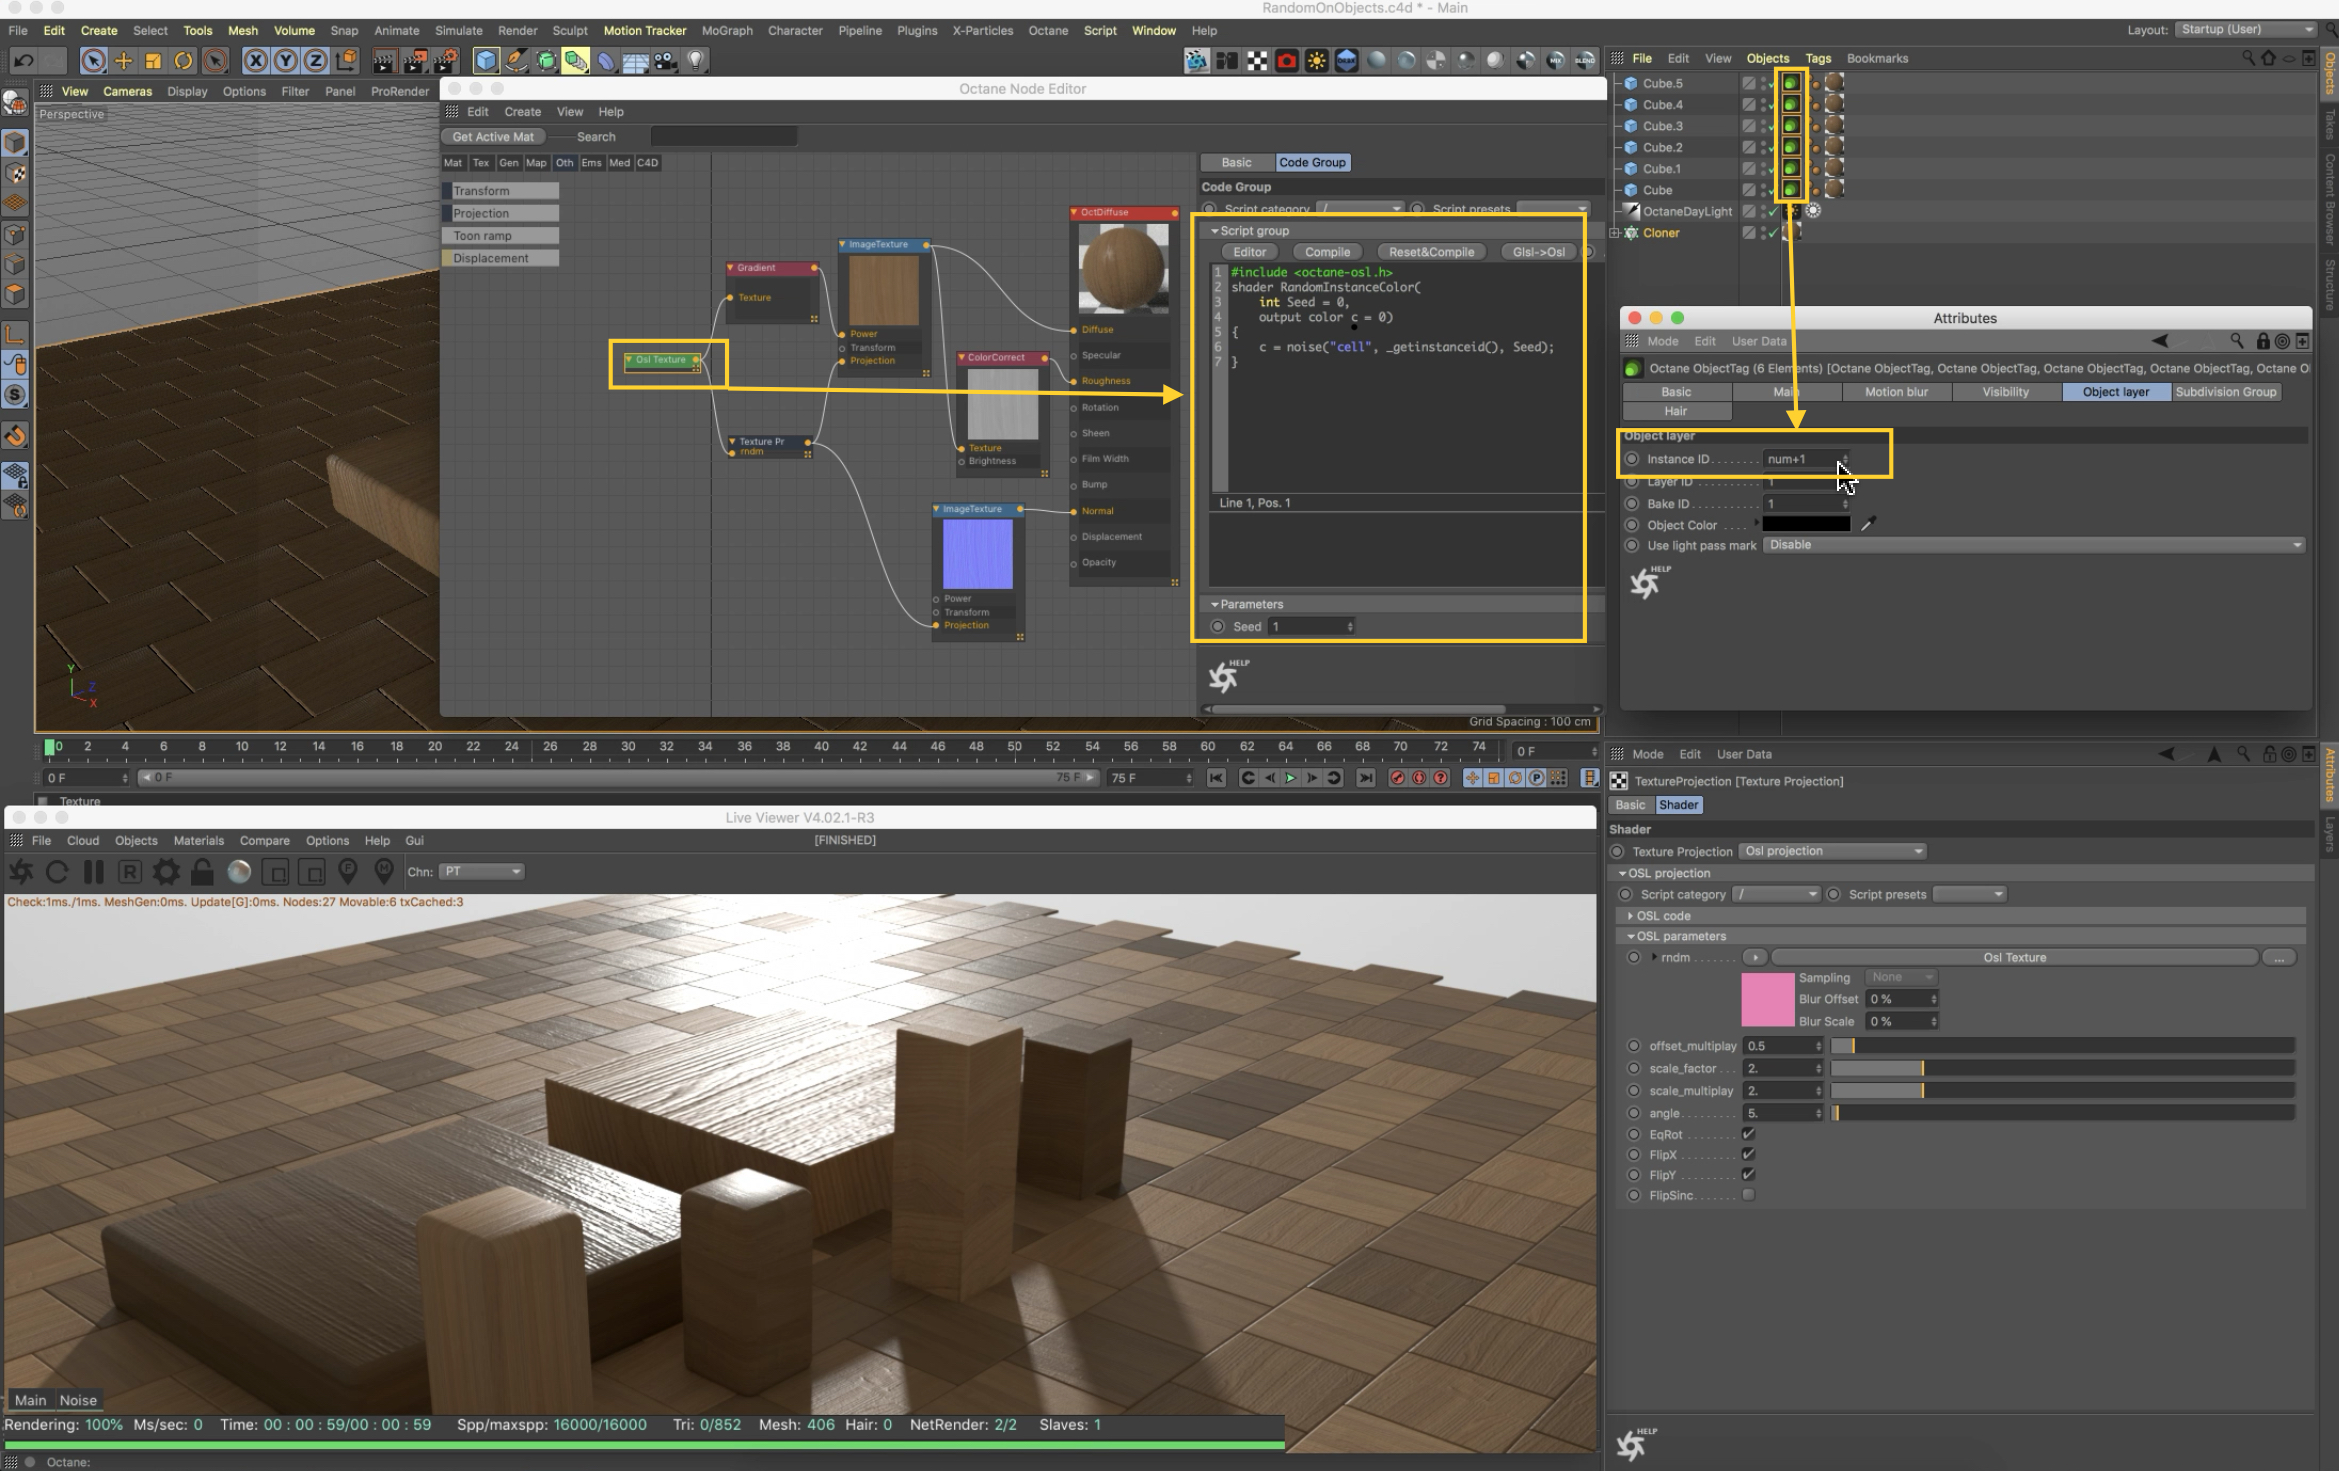Toggle the EqRot checkbox
Screen dimensions: 2339x1471
1748,1134
